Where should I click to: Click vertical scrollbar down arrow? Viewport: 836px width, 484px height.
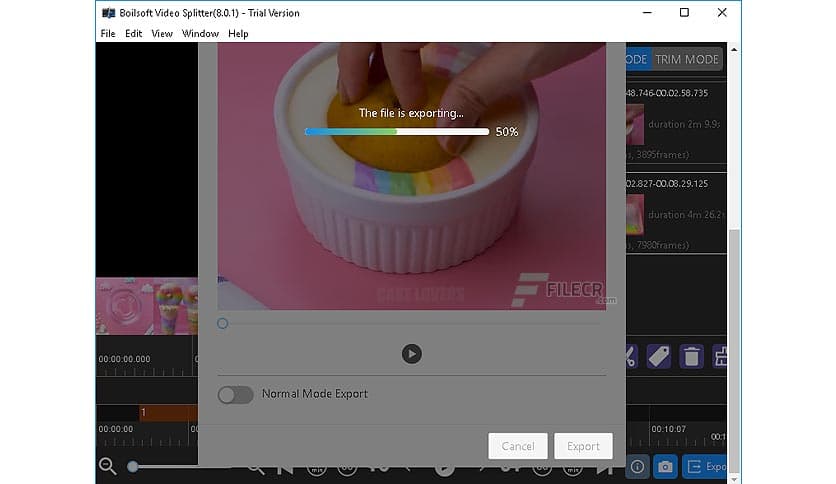click(734, 478)
